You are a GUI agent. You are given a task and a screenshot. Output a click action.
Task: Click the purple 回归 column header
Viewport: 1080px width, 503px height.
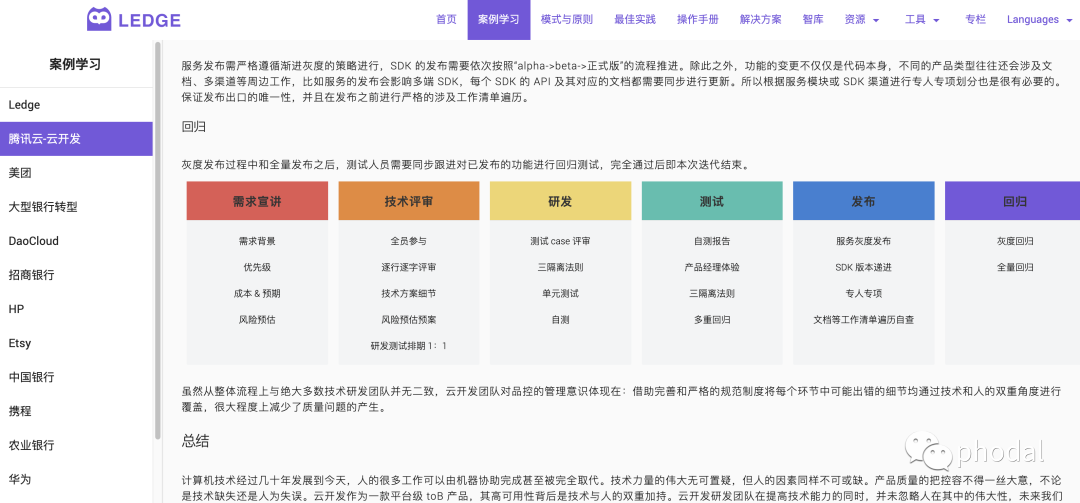tap(1012, 201)
